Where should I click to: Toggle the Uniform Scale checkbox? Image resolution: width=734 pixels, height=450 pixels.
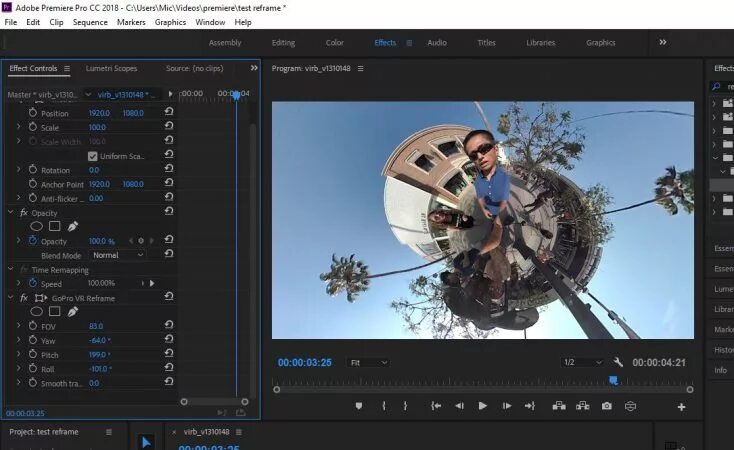93,156
